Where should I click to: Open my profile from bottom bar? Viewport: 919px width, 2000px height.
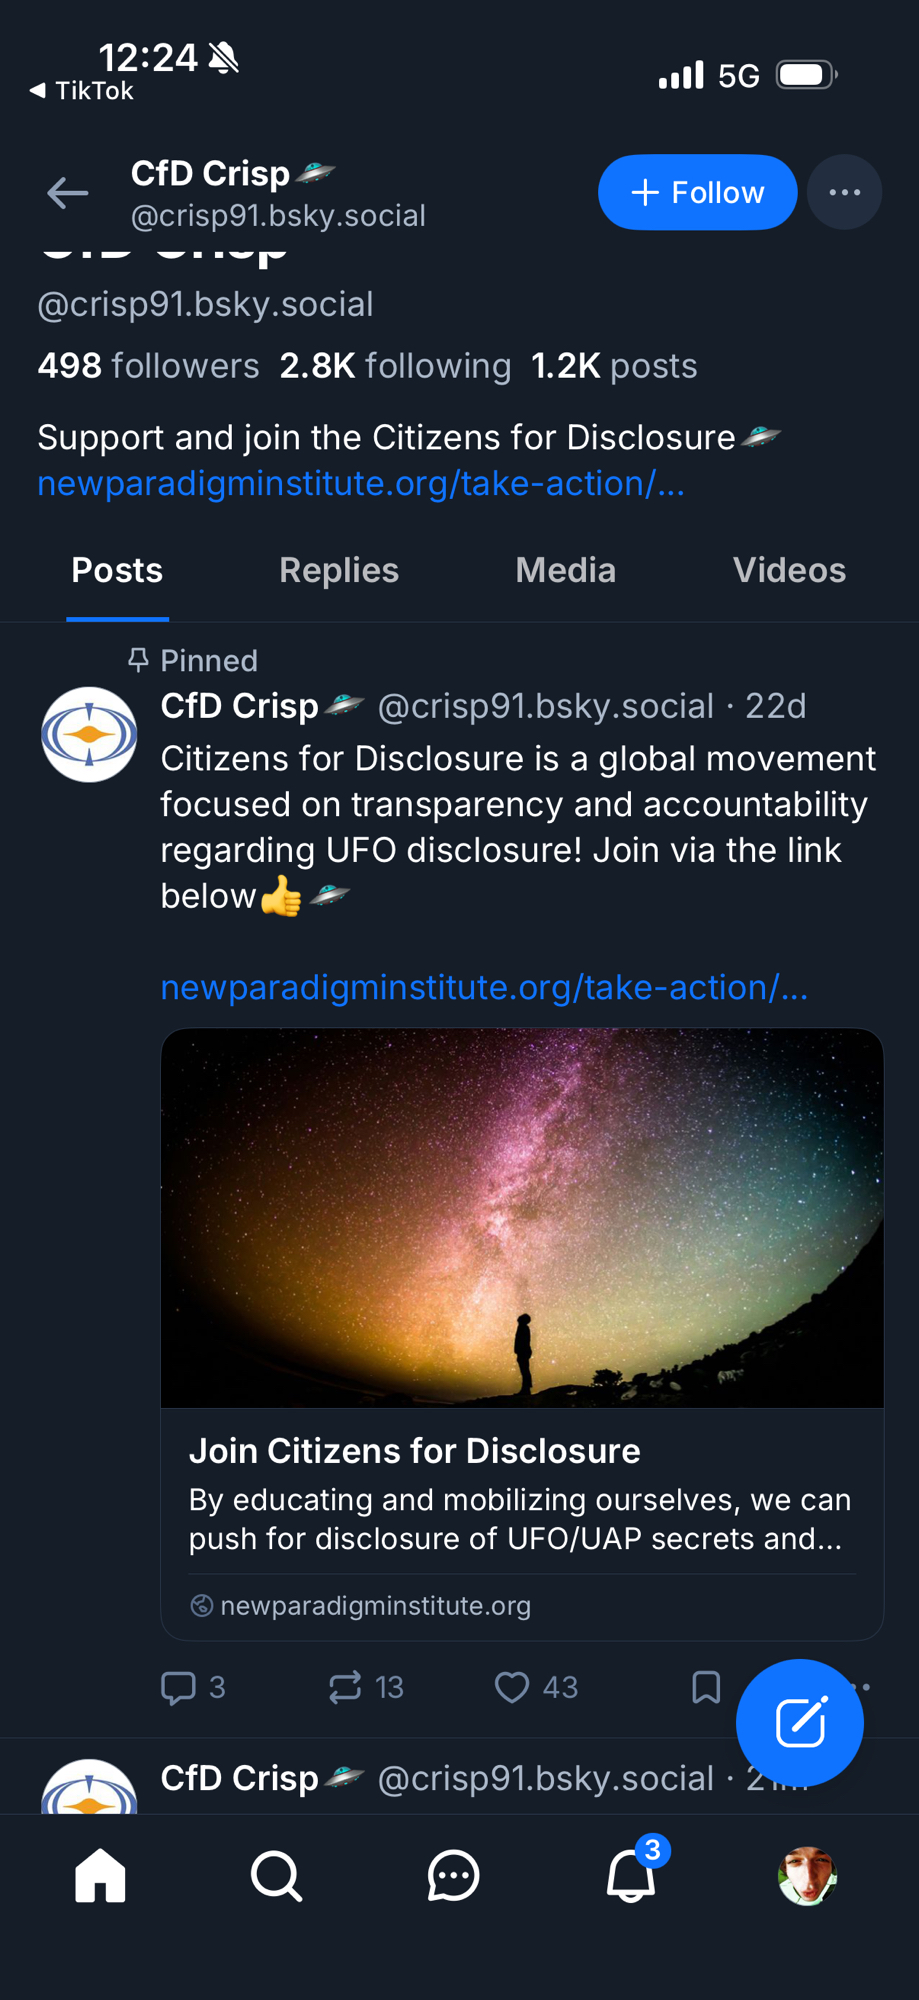pos(807,1876)
